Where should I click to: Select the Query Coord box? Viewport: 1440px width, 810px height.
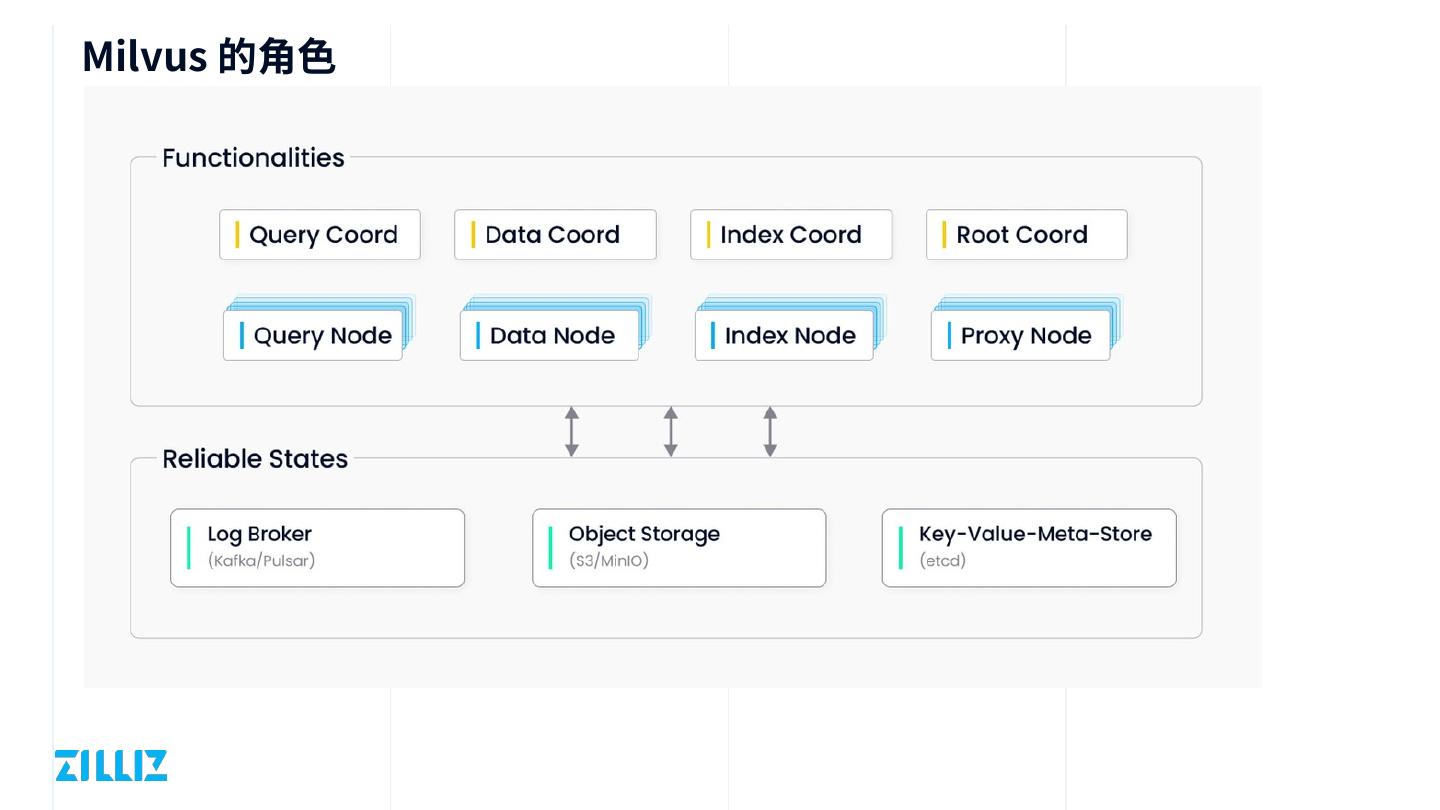tap(320, 235)
